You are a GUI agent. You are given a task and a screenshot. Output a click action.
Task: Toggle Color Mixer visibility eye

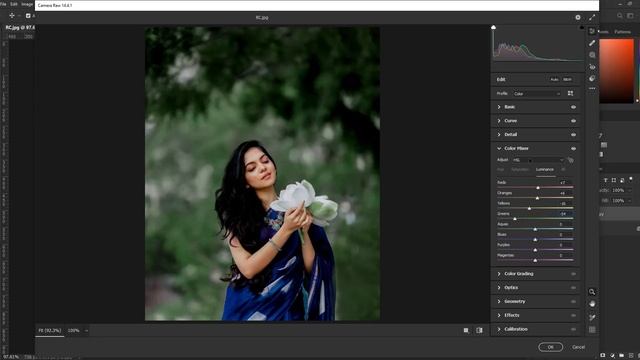573,149
